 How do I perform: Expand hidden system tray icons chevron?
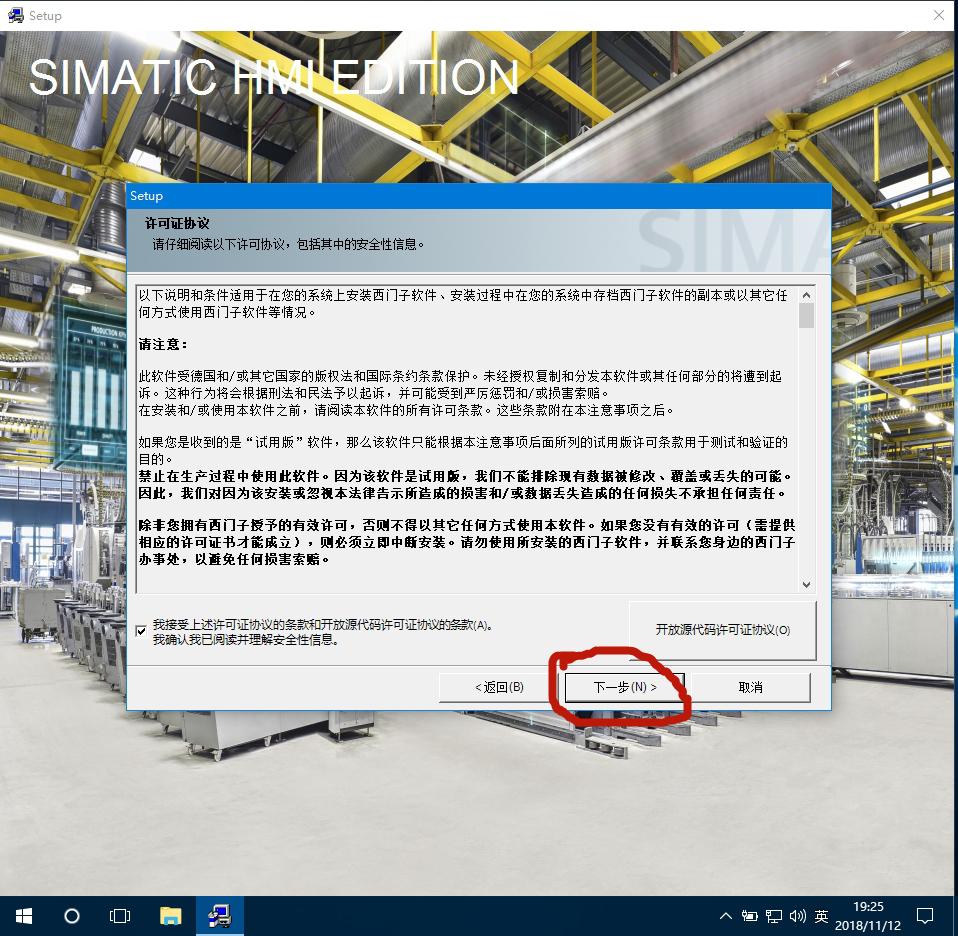point(726,915)
